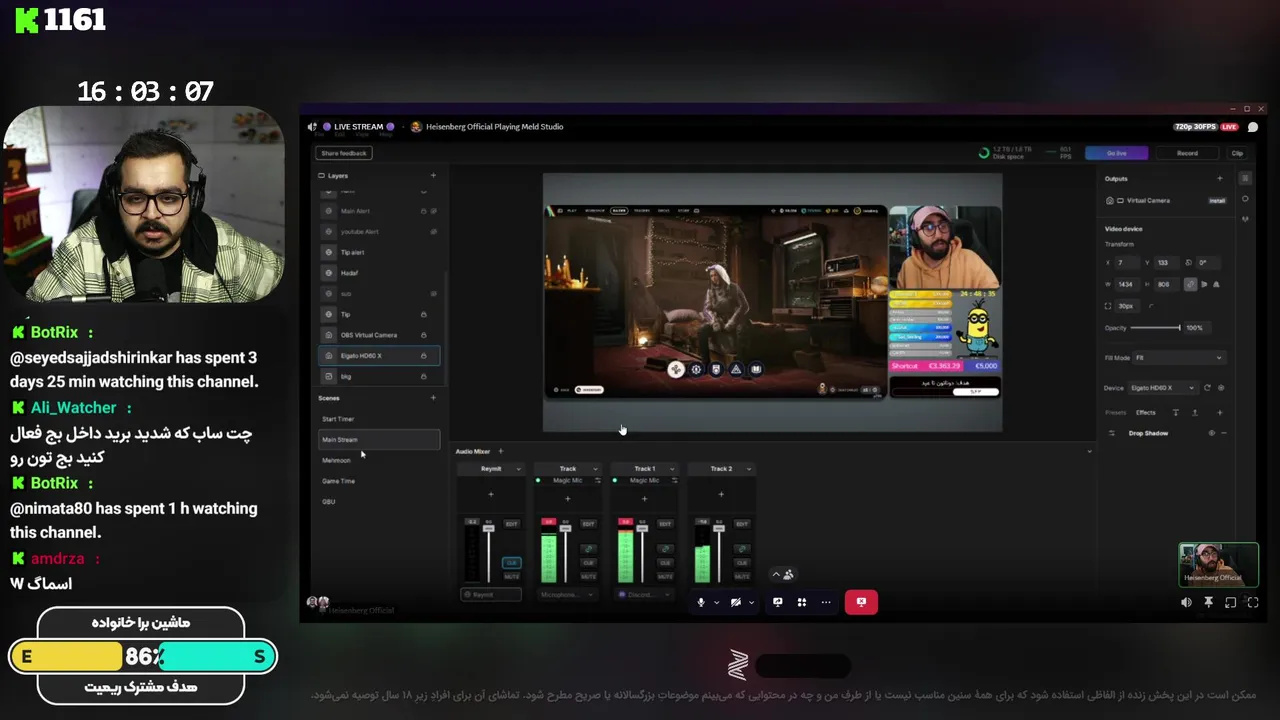Click the red stop watching stream button

[x=861, y=602]
